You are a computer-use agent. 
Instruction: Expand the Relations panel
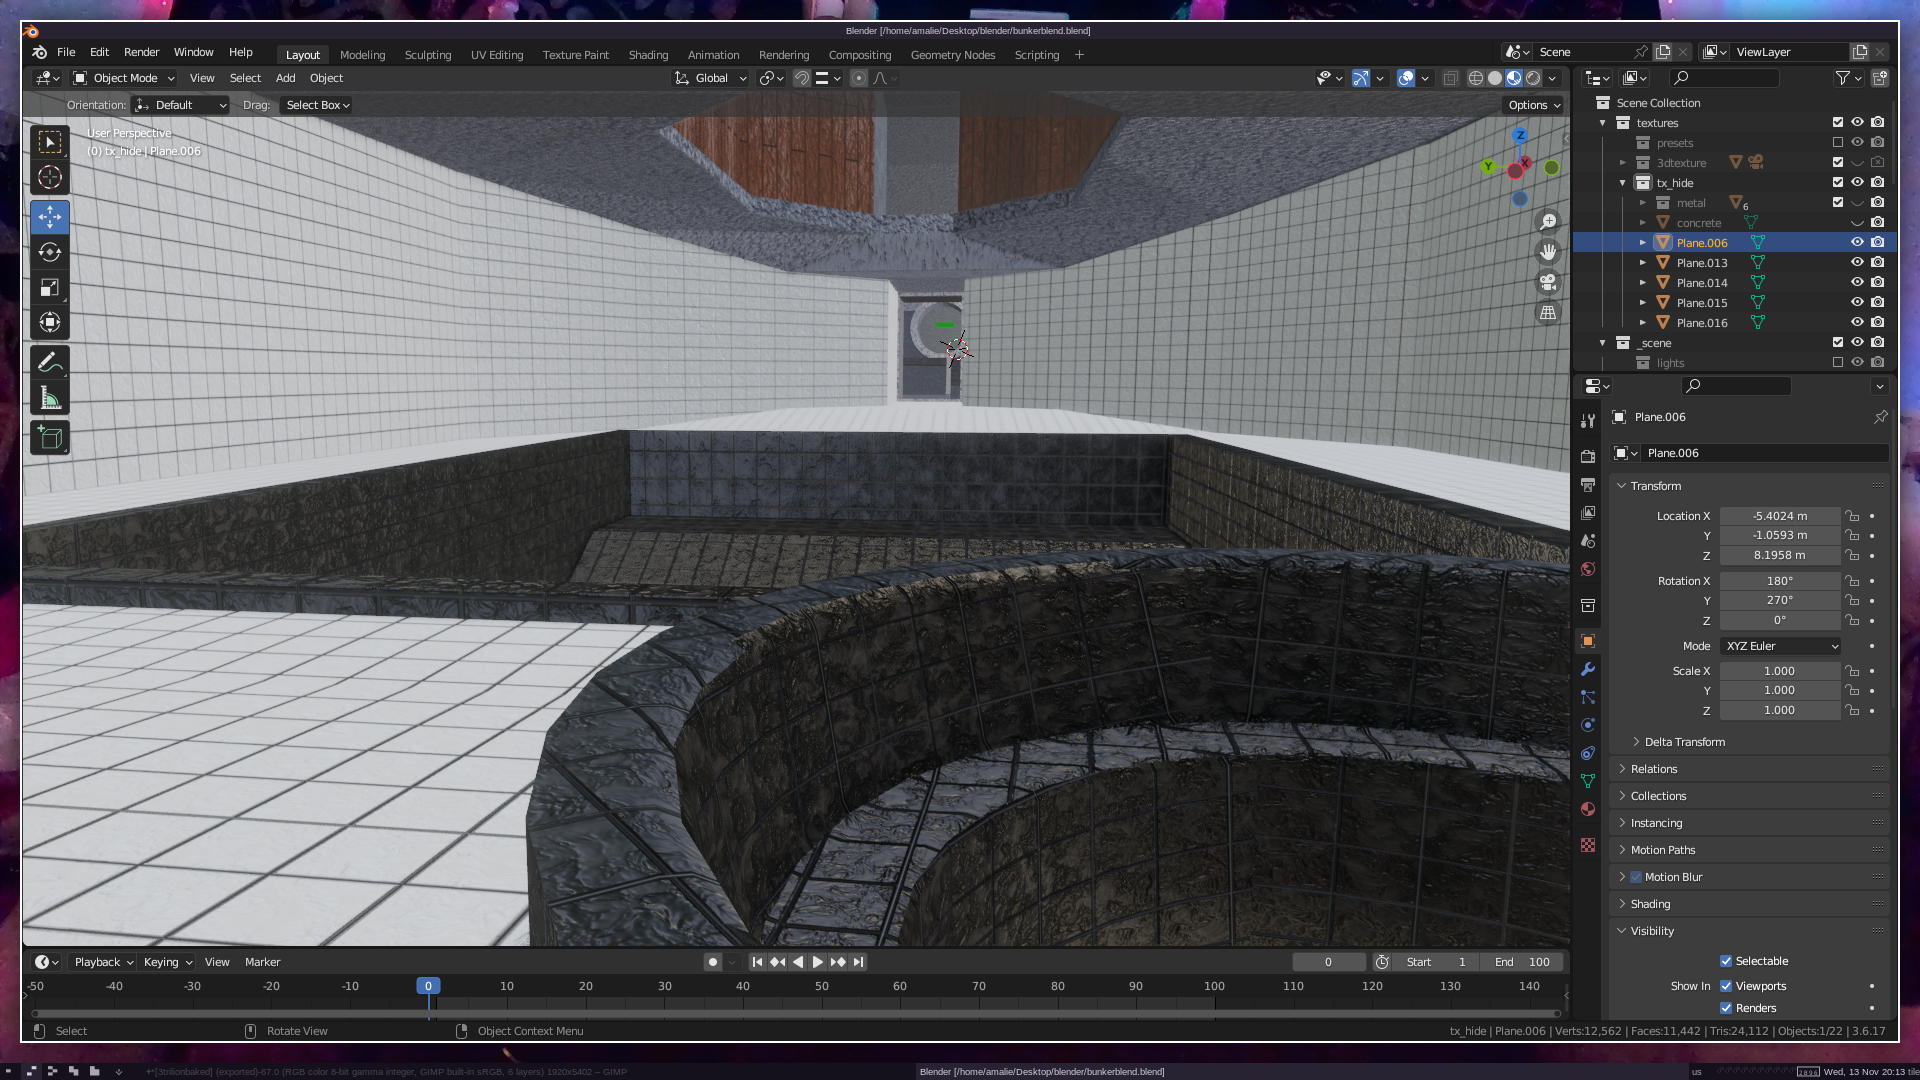(x=1654, y=769)
